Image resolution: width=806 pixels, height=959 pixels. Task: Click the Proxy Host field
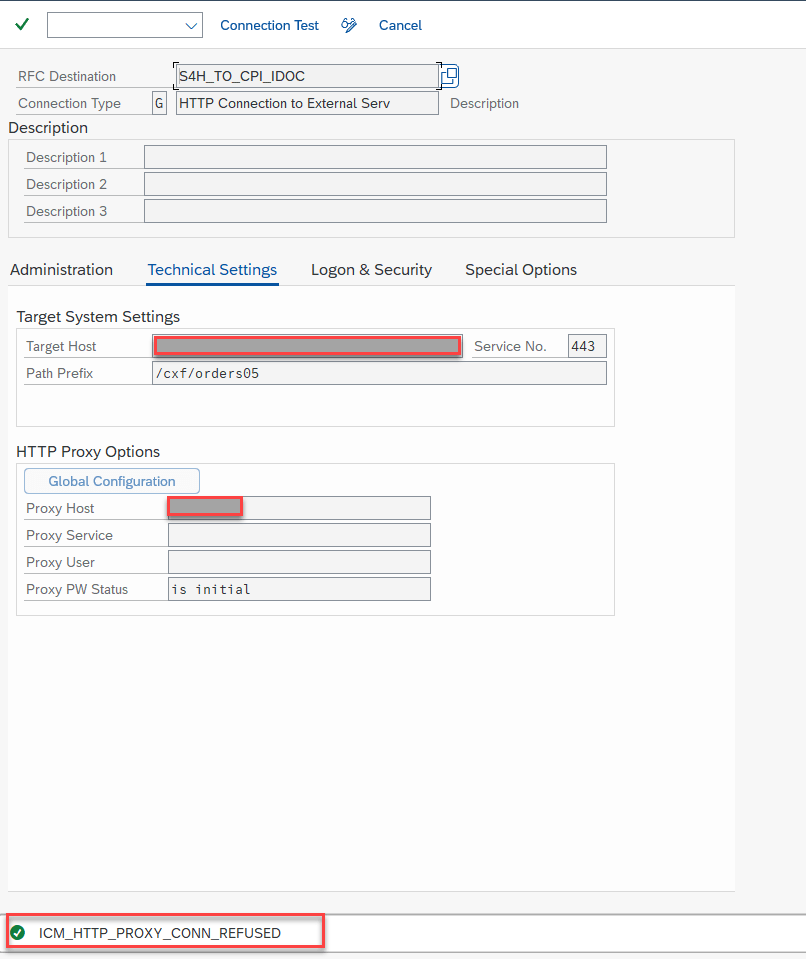pos(299,508)
